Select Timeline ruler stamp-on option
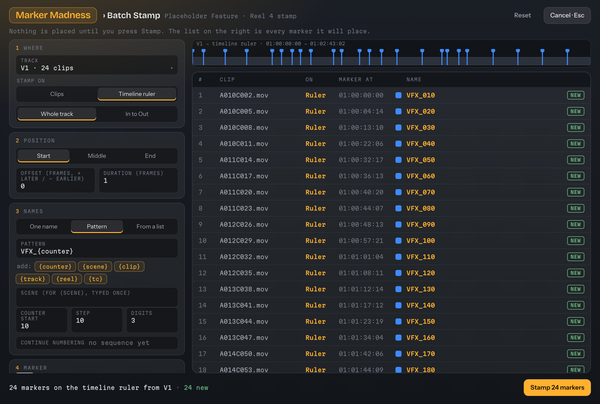 click(137, 94)
